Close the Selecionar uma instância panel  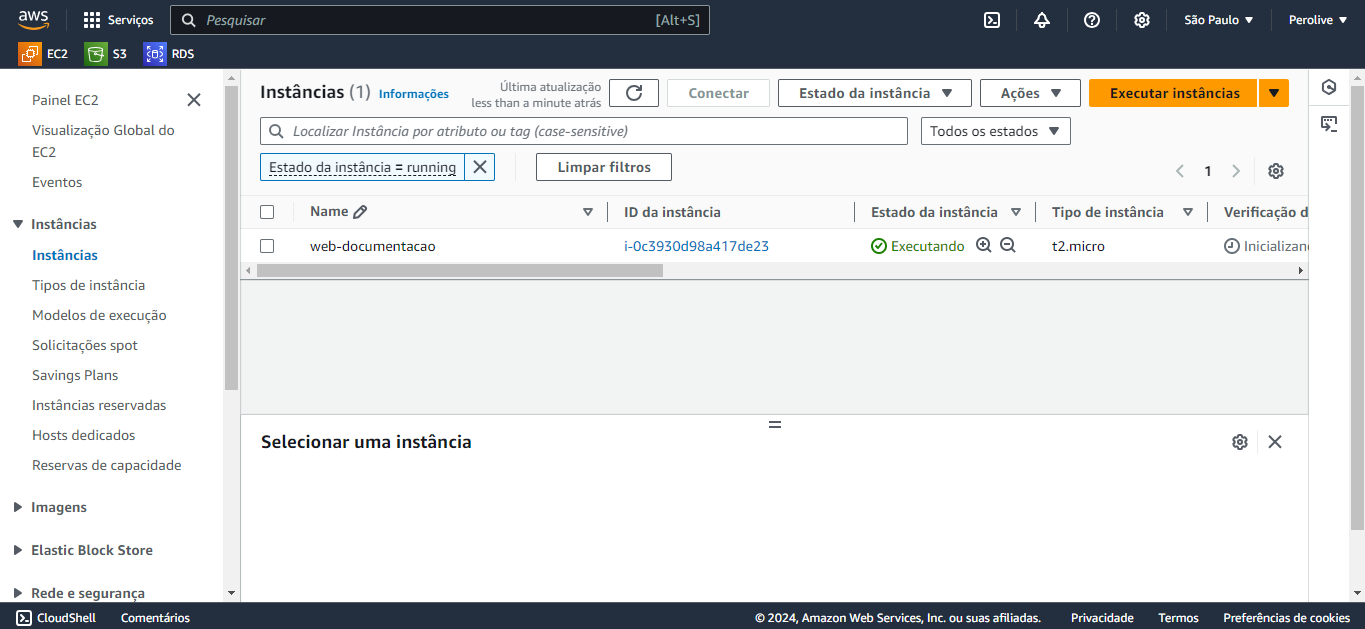click(1275, 442)
